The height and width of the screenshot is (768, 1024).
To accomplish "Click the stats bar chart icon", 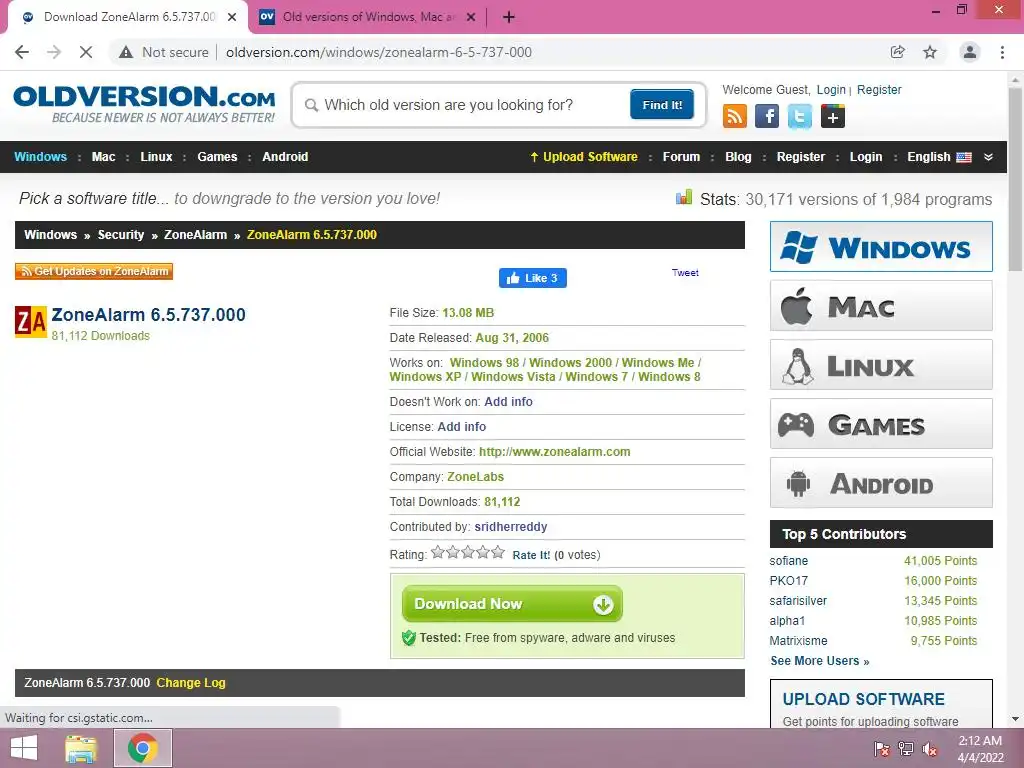I will (x=684, y=197).
